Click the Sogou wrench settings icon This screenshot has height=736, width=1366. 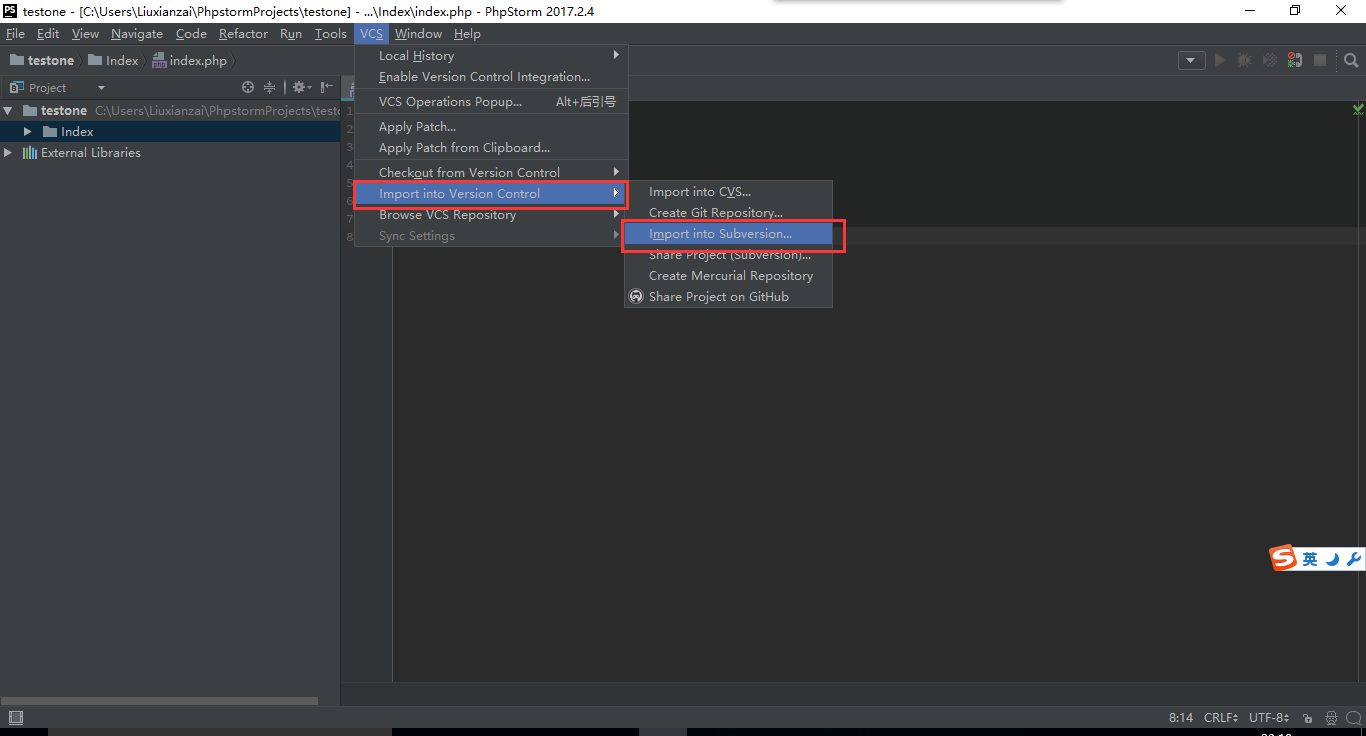(x=1355, y=560)
